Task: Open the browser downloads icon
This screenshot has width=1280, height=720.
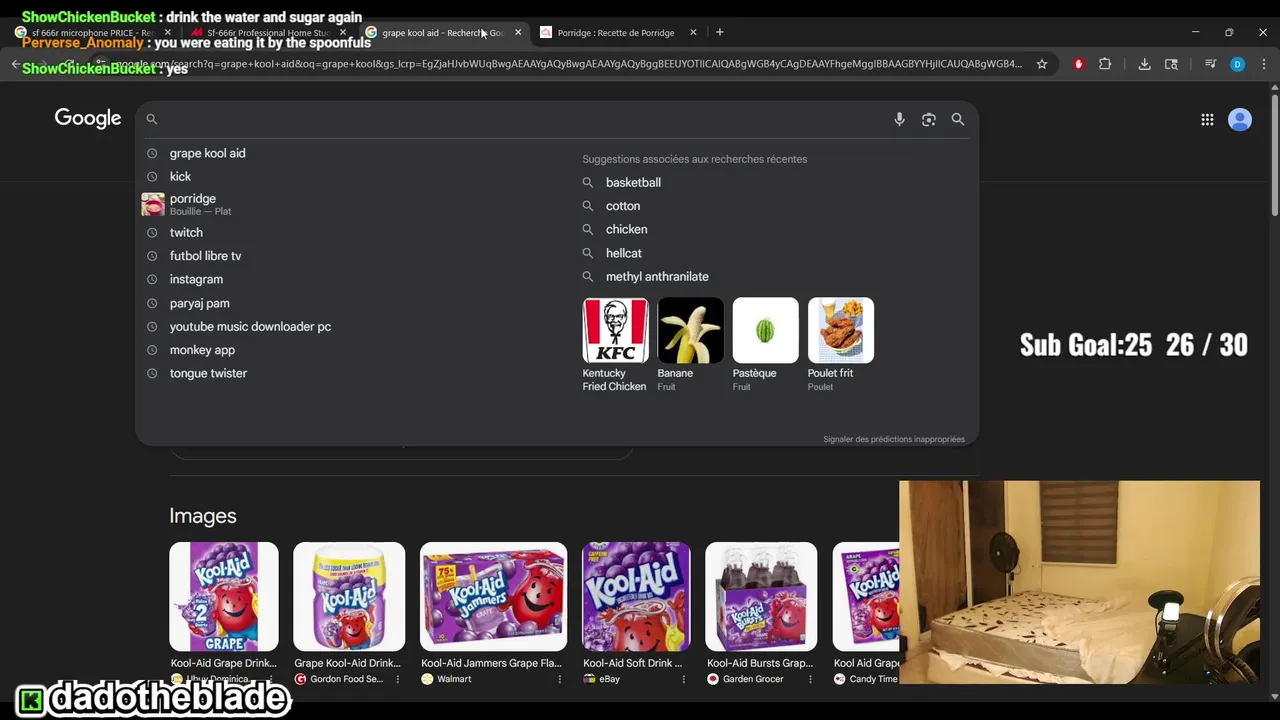Action: (x=1144, y=64)
